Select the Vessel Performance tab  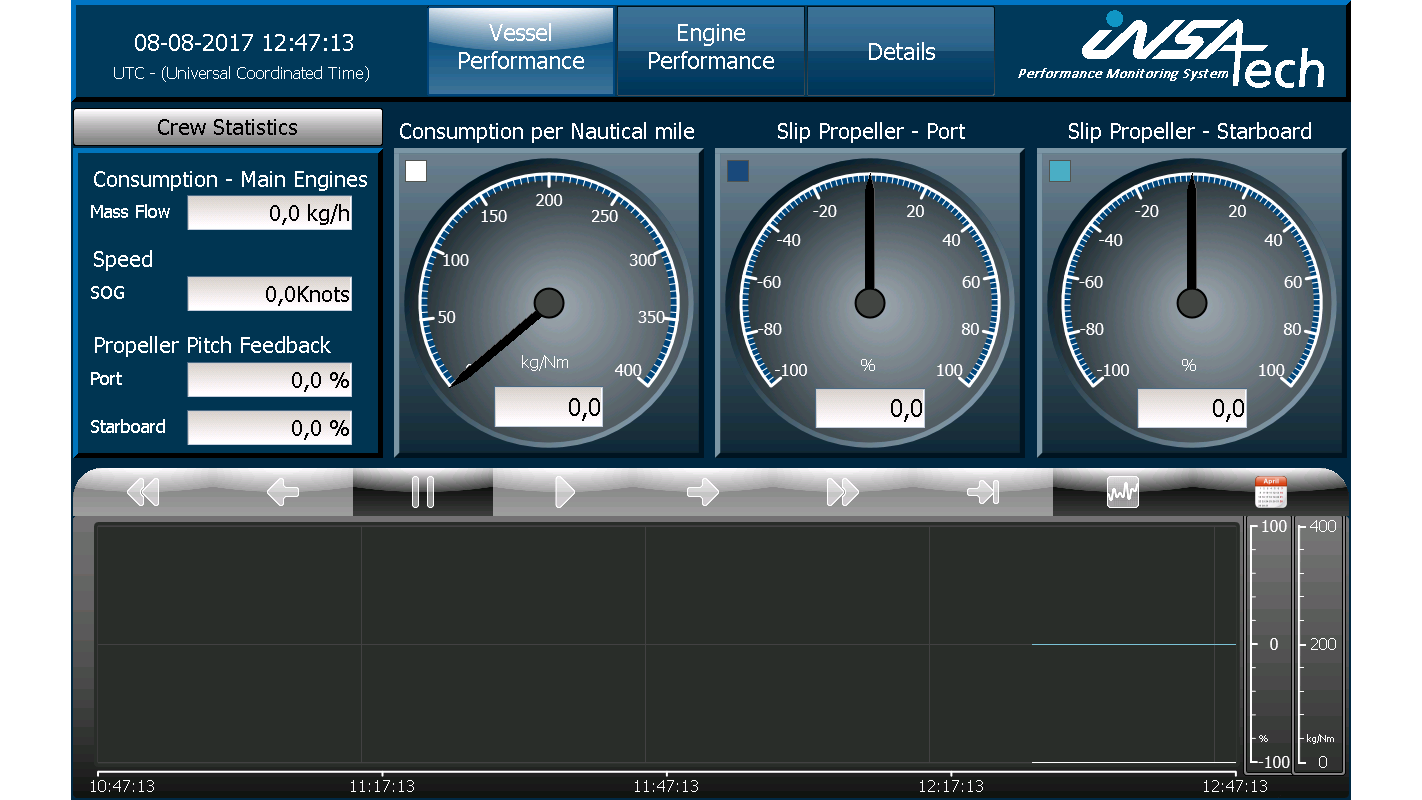520,48
